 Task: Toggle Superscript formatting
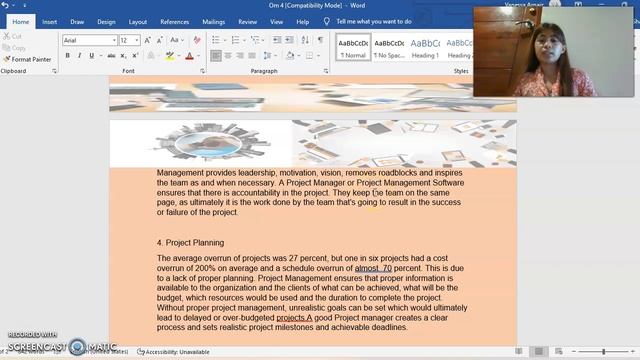tap(135, 56)
